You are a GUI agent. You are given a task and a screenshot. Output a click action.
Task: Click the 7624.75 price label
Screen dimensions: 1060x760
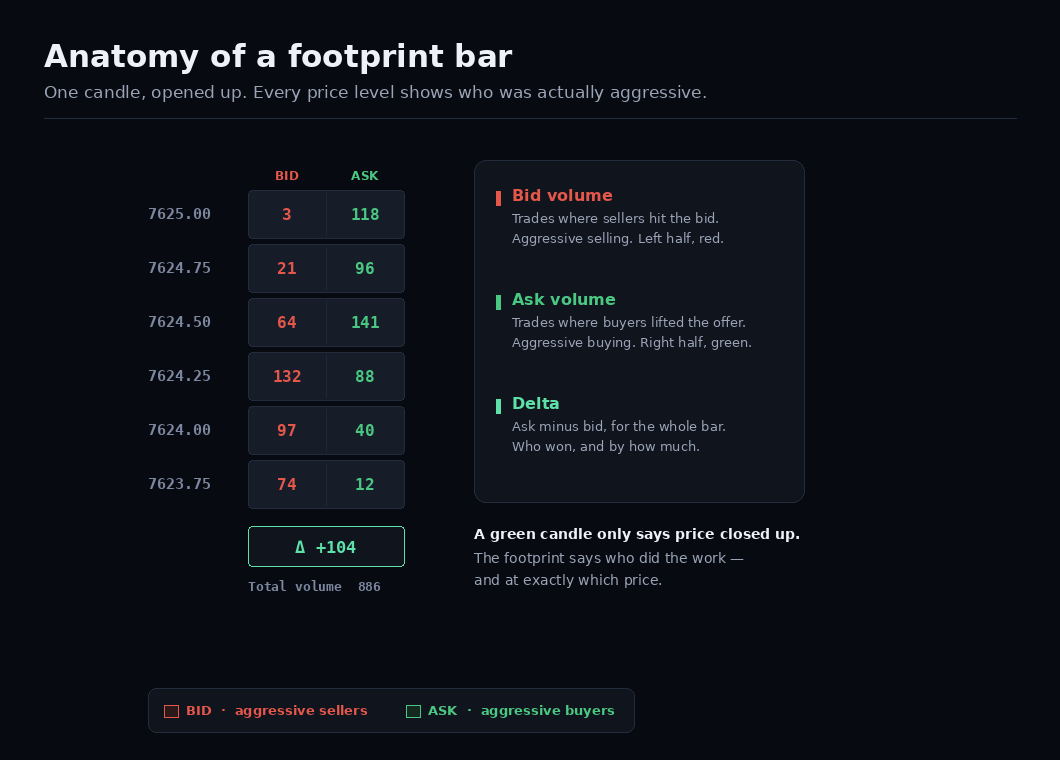tap(179, 268)
